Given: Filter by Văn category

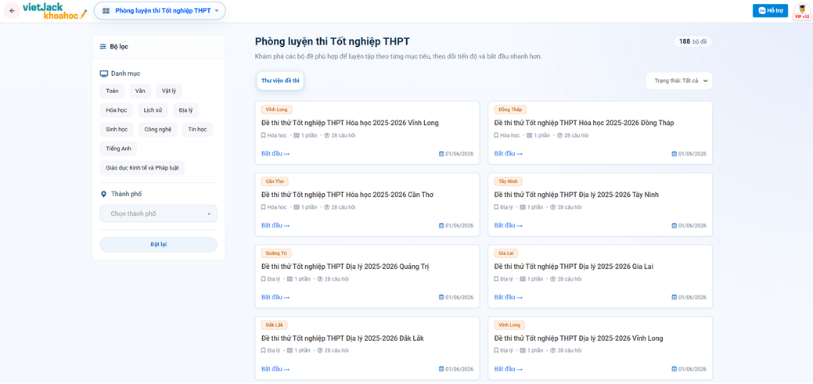Looking at the screenshot, I should [140, 91].
